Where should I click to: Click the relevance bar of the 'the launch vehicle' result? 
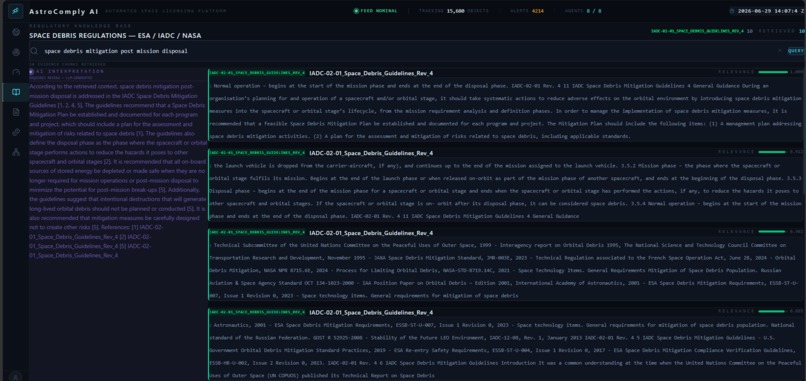tap(773, 152)
